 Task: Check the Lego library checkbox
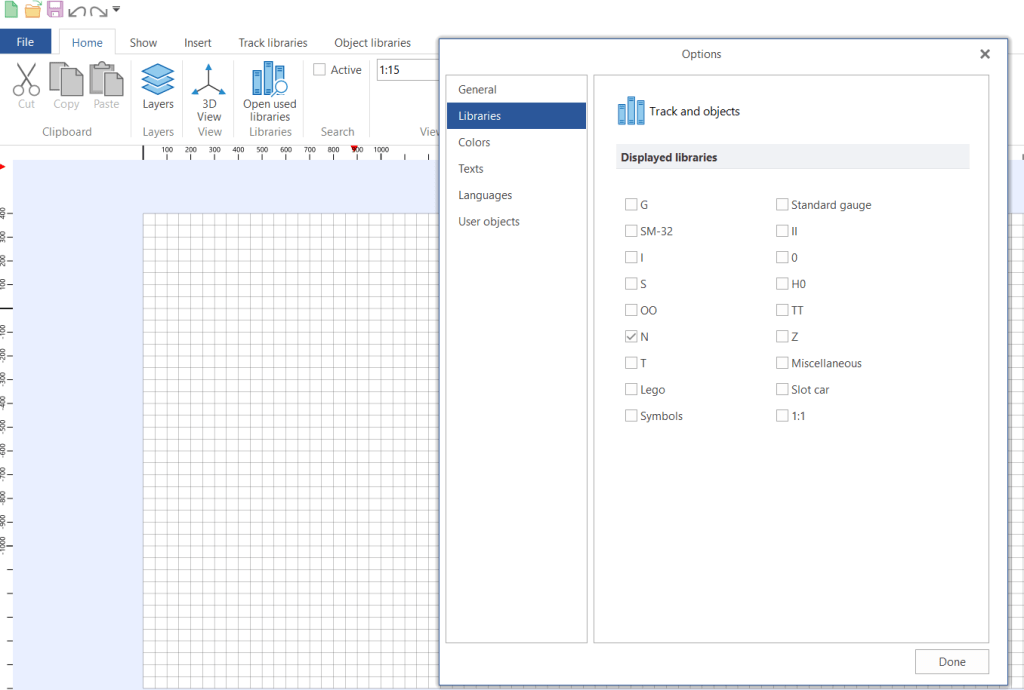tap(631, 390)
